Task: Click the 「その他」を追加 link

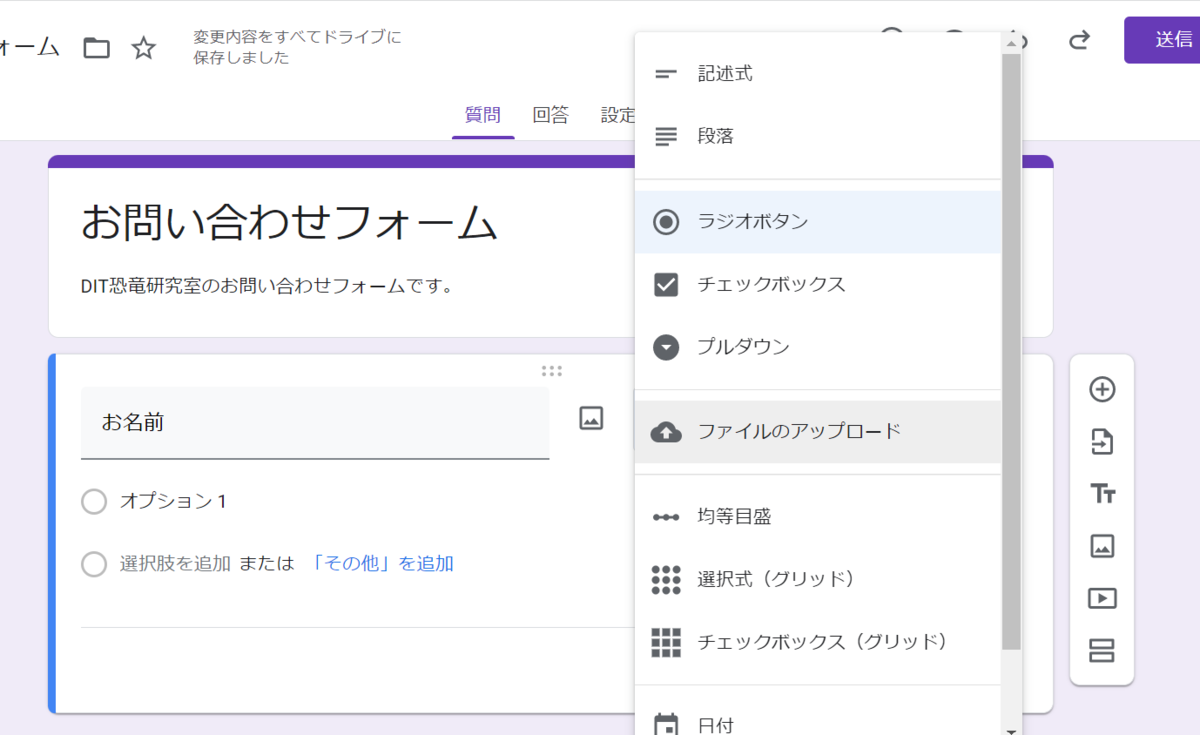Action: click(382, 564)
